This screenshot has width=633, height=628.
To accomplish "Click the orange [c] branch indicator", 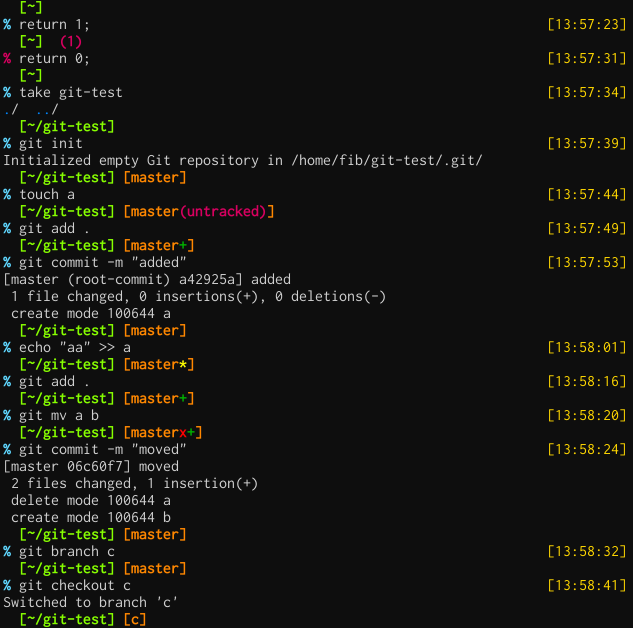I will tap(134, 620).
